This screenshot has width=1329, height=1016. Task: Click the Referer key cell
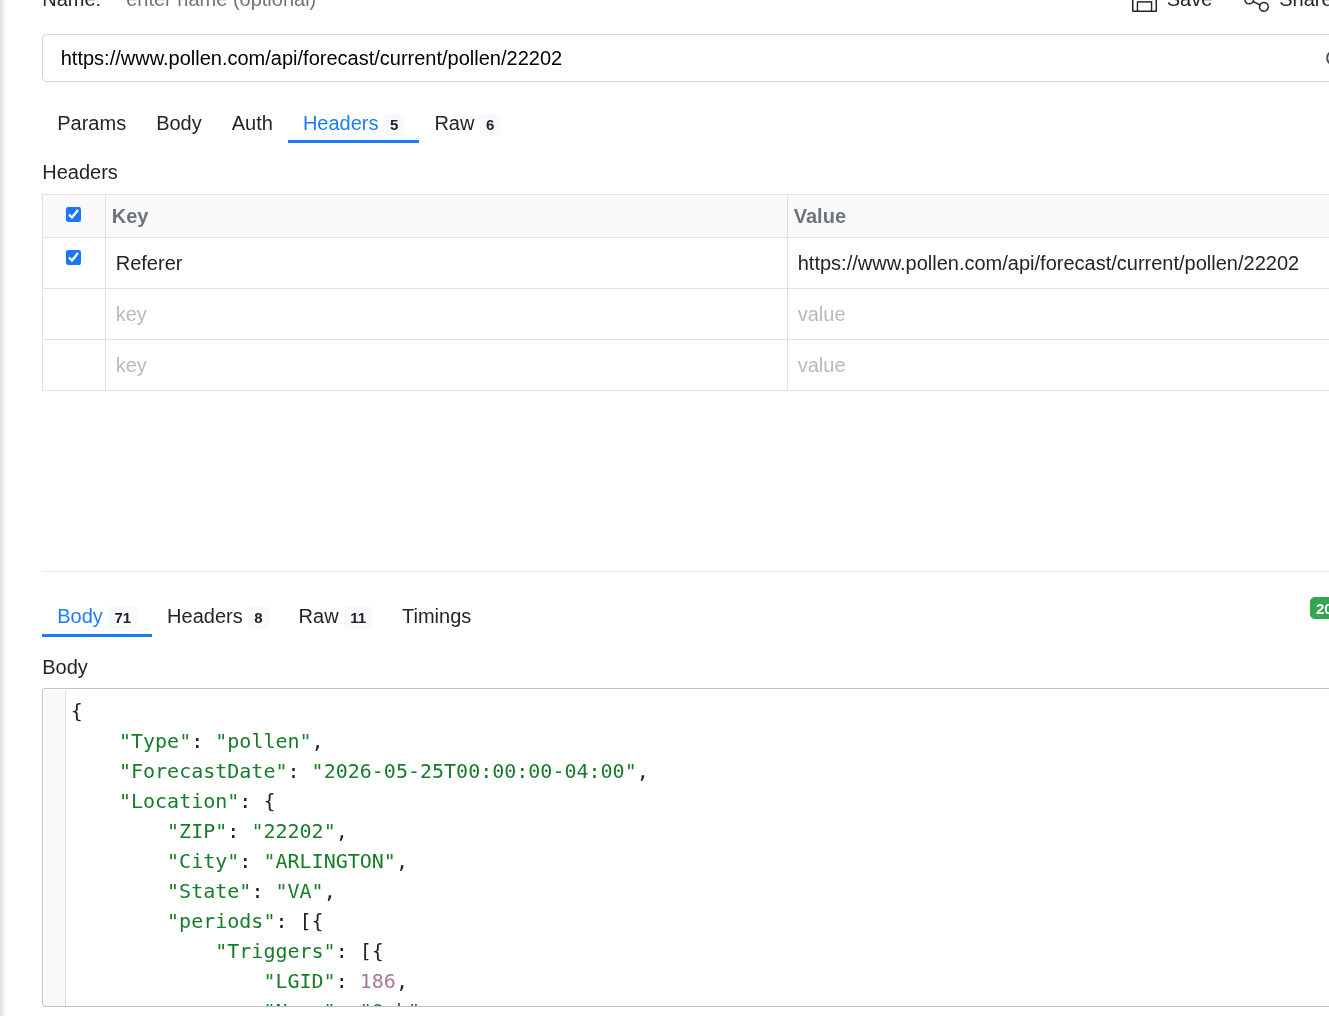point(446,263)
